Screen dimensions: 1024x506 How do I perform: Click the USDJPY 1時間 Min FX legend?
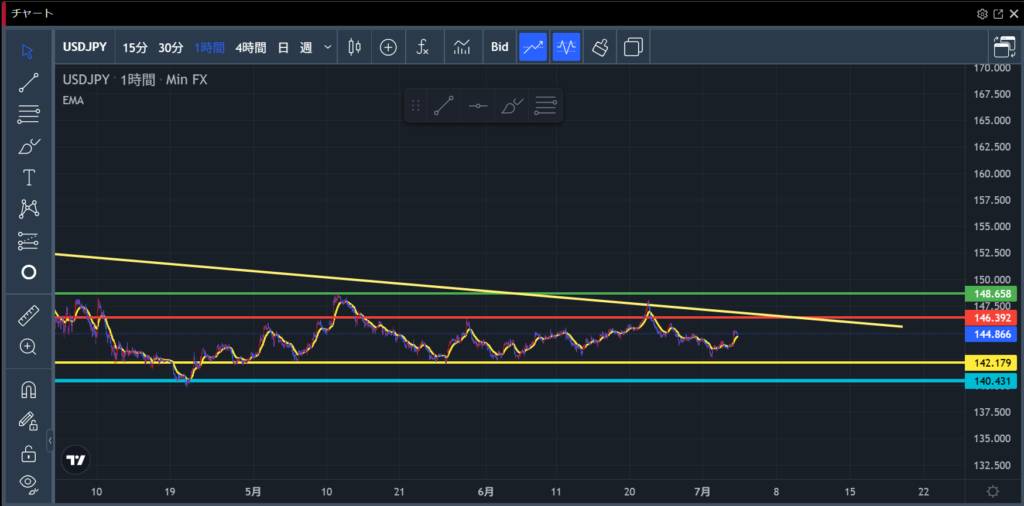[x=135, y=80]
